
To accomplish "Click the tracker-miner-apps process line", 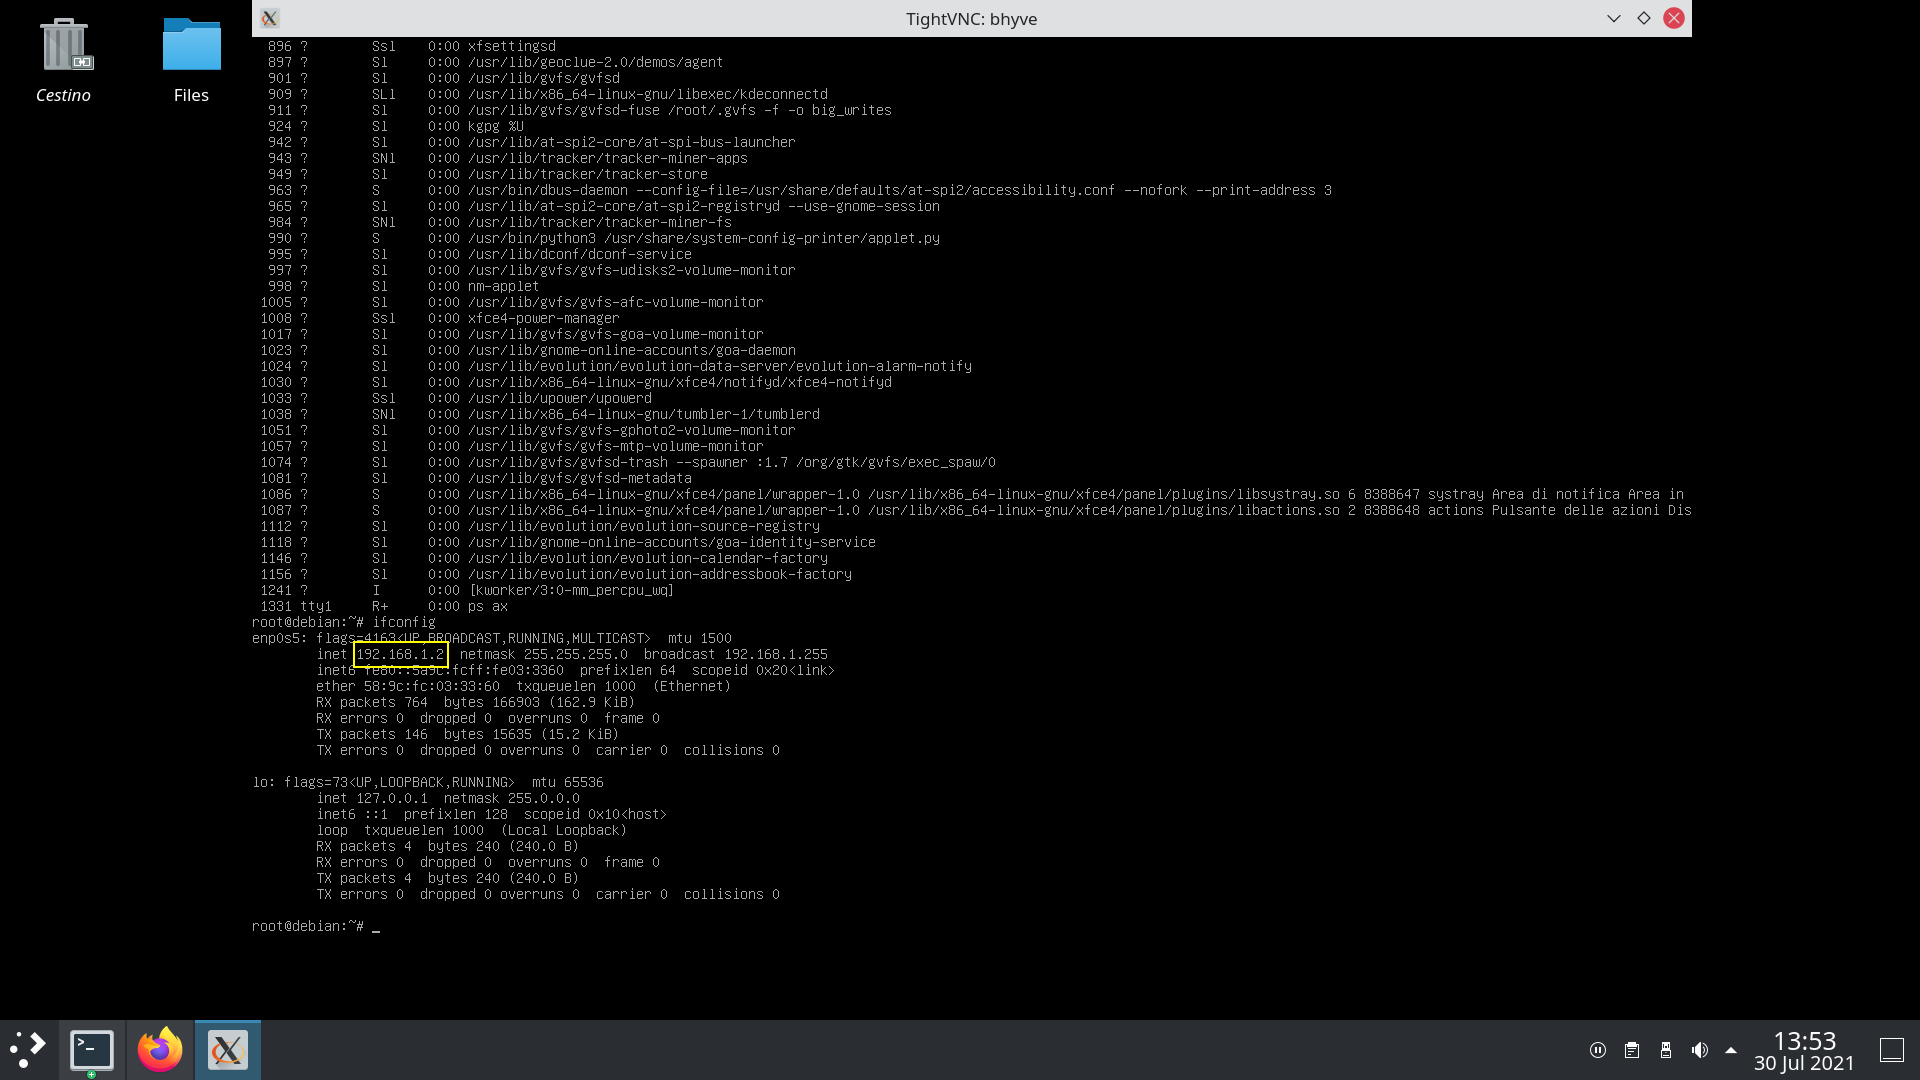I will [507, 158].
